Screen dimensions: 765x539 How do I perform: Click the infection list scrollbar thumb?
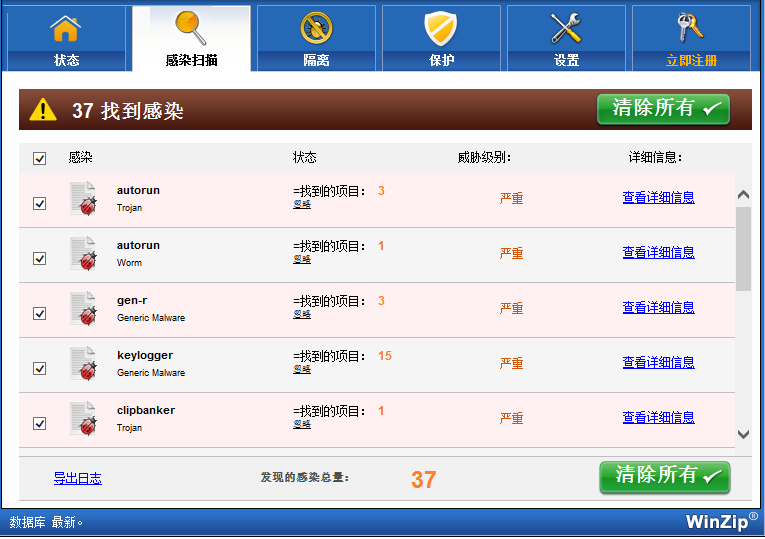[744, 249]
